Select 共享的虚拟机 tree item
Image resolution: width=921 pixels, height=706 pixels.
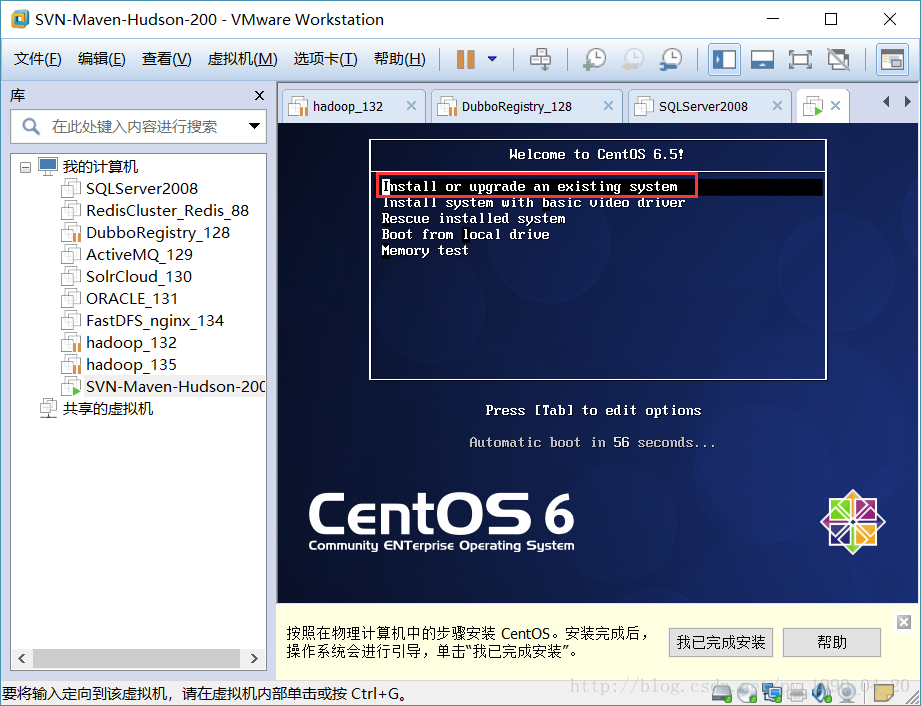coord(107,409)
